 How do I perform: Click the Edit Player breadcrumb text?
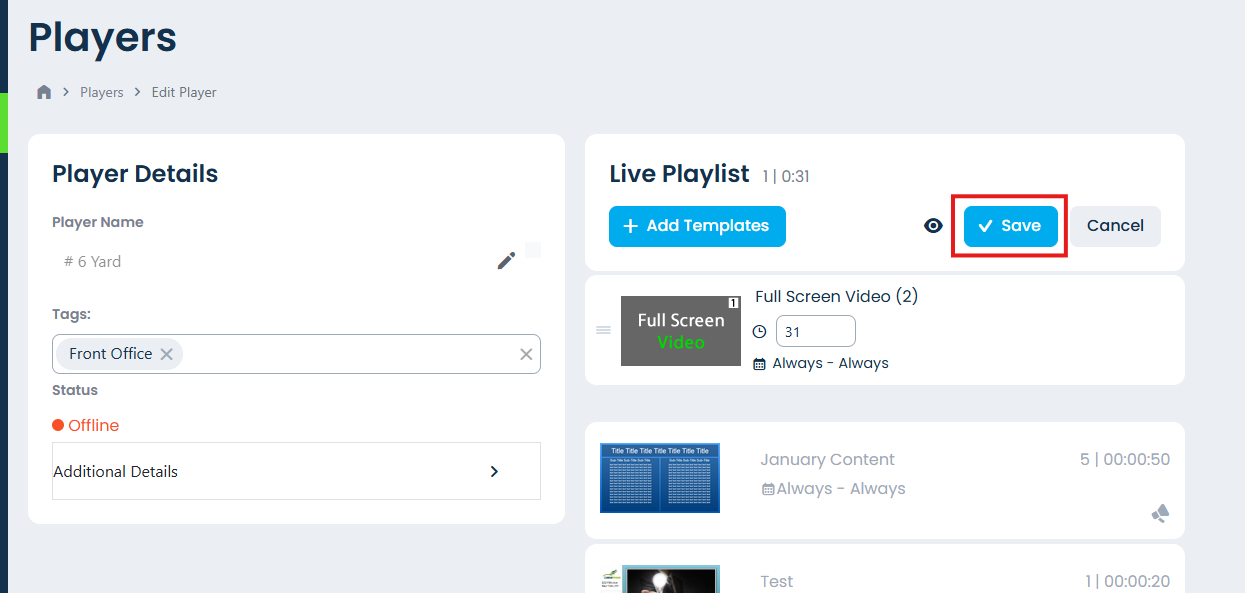(x=184, y=92)
